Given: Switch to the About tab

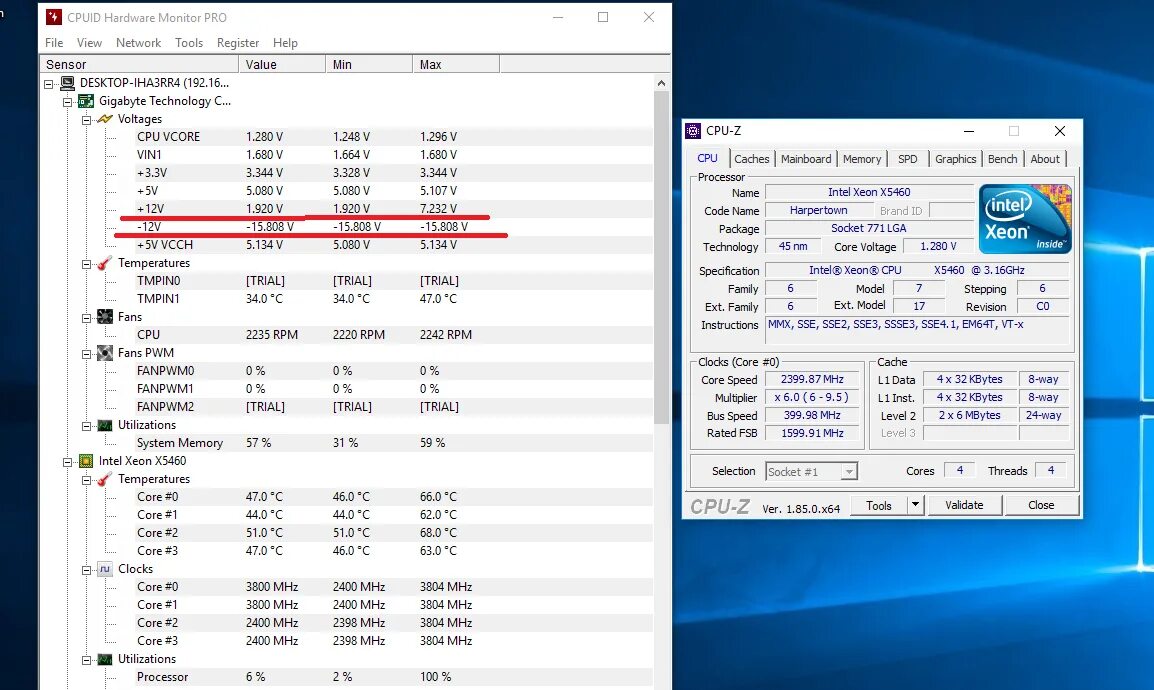Looking at the screenshot, I should pyautogui.click(x=1045, y=159).
